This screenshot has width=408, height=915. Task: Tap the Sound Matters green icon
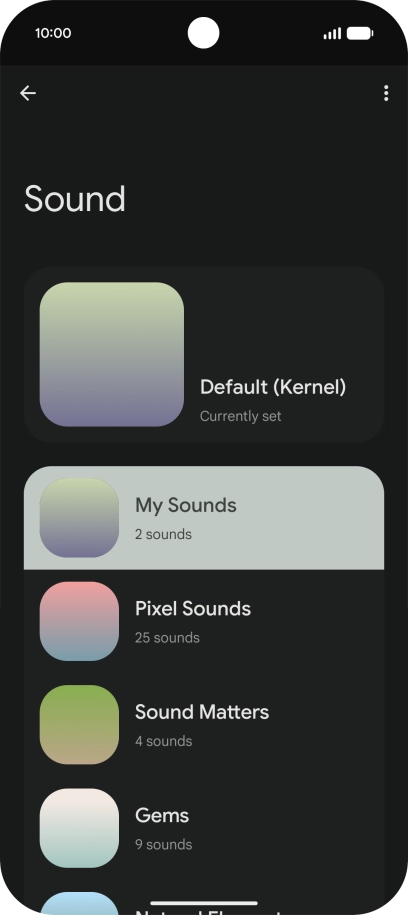pyautogui.click(x=79, y=724)
